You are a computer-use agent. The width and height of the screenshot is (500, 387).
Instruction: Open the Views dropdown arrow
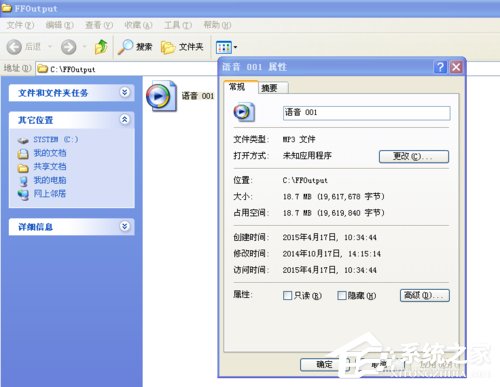pyautogui.click(x=235, y=47)
